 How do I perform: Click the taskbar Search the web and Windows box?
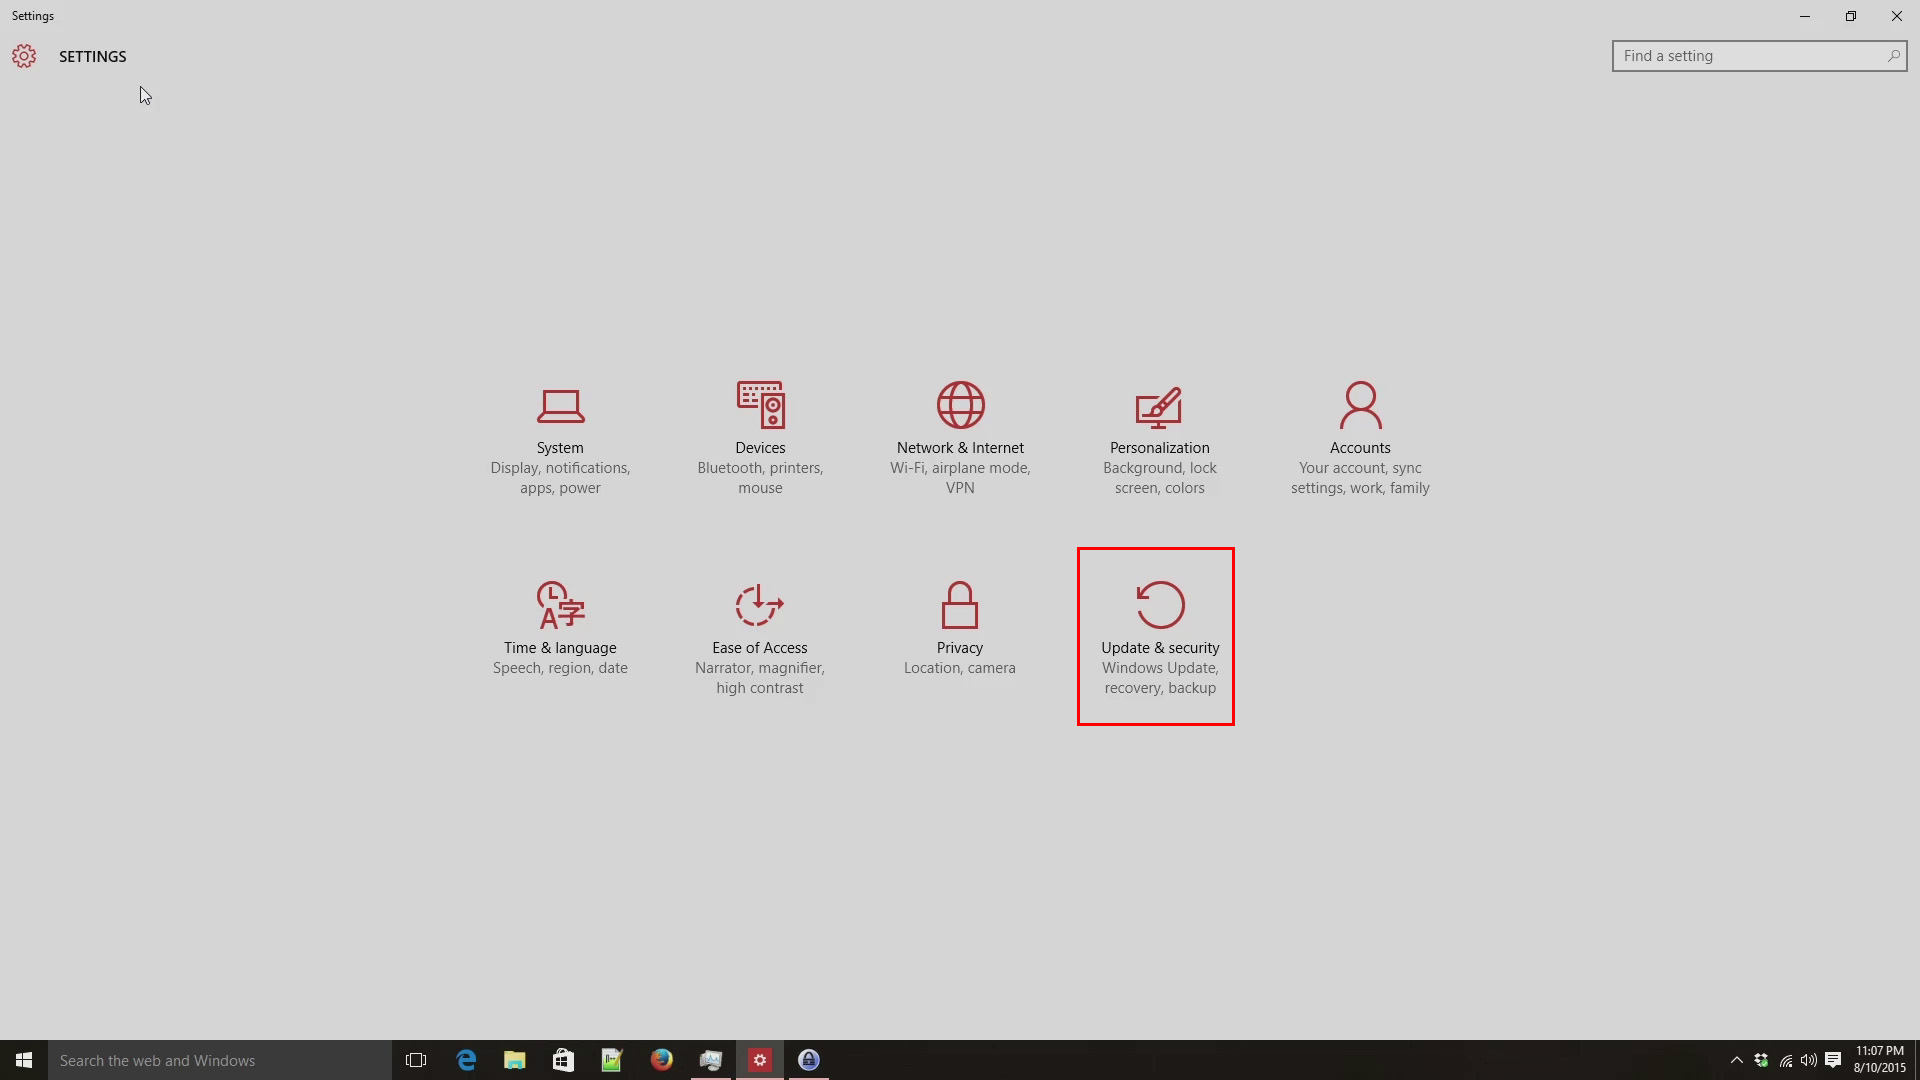220,1060
